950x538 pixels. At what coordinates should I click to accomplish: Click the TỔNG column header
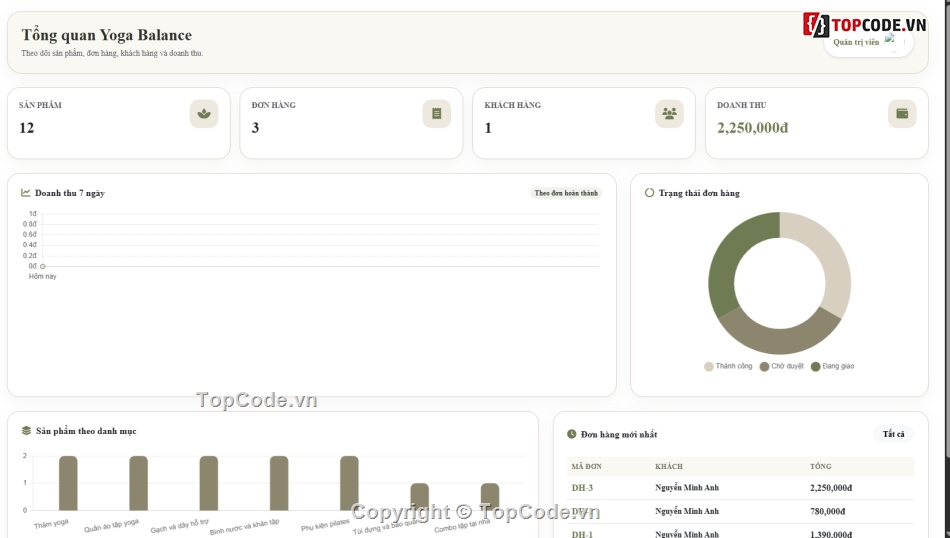point(820,467)
